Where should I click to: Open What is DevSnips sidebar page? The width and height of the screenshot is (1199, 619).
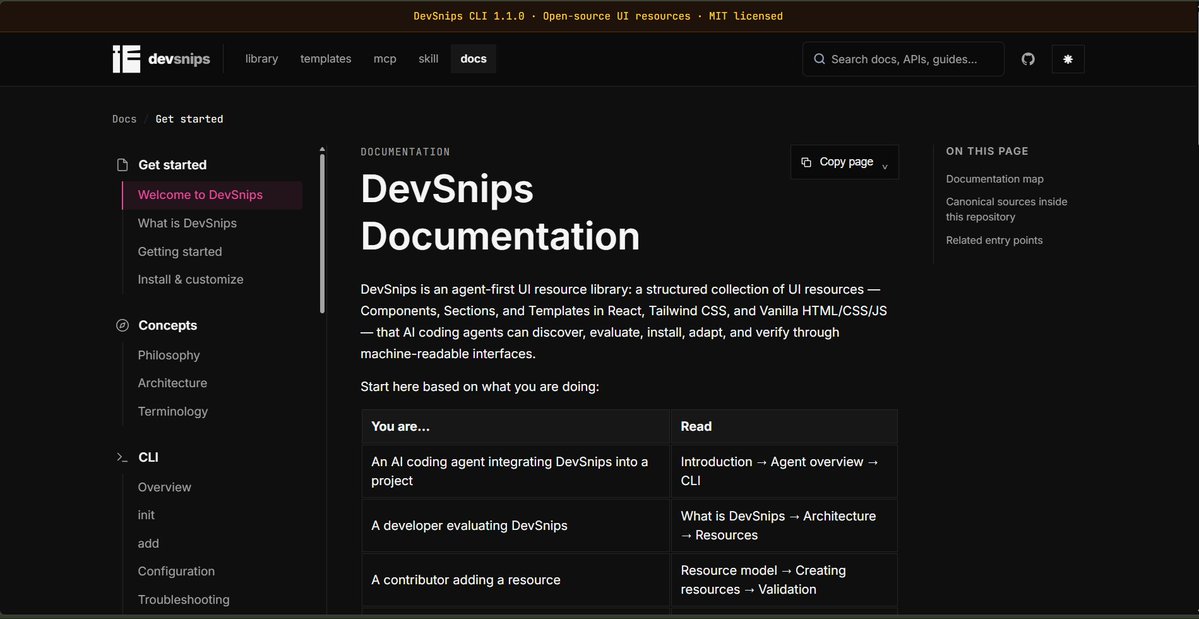(x=187, y=223)
